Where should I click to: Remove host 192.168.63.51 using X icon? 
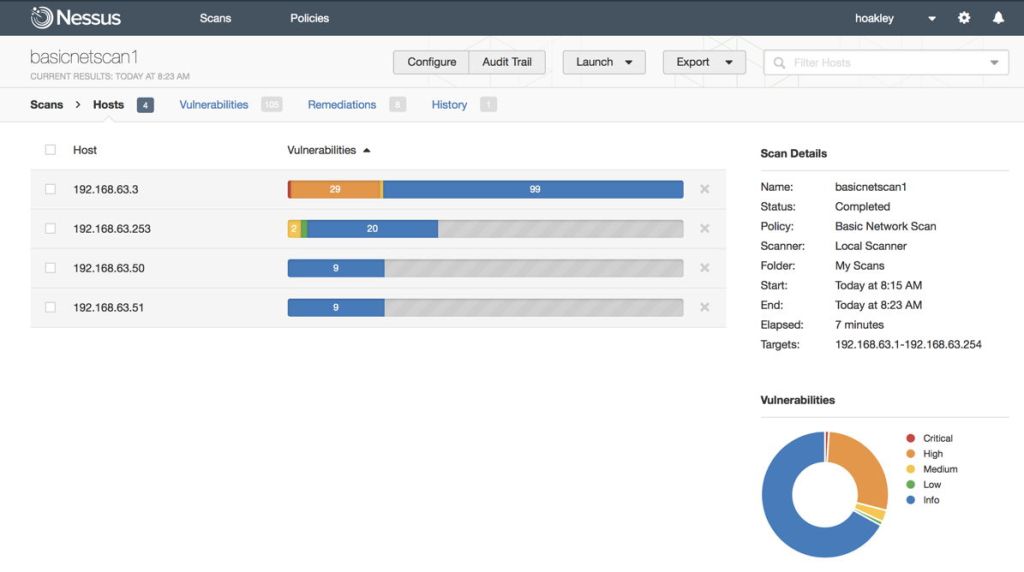[704, 307]
